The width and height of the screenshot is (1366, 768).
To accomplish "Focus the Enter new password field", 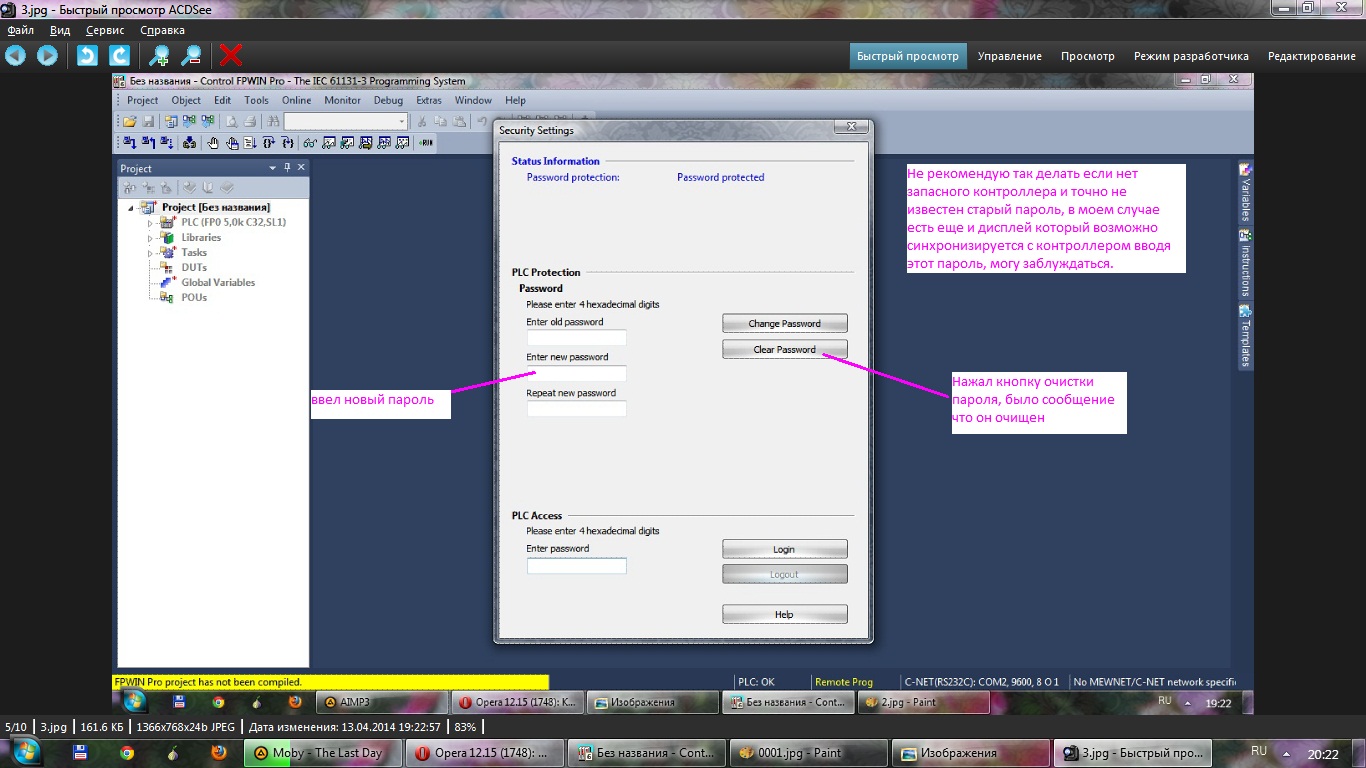I will (x=577, y=373).
